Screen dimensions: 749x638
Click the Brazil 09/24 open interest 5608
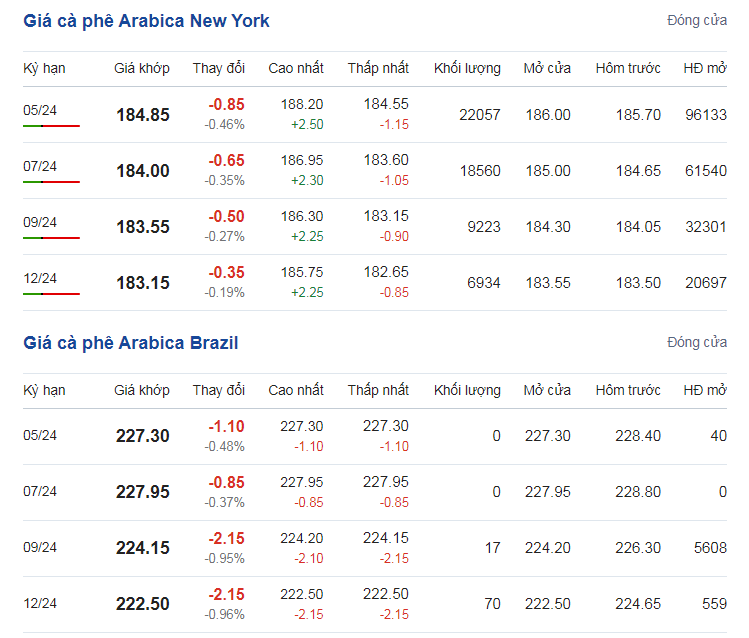click(710, 547)
